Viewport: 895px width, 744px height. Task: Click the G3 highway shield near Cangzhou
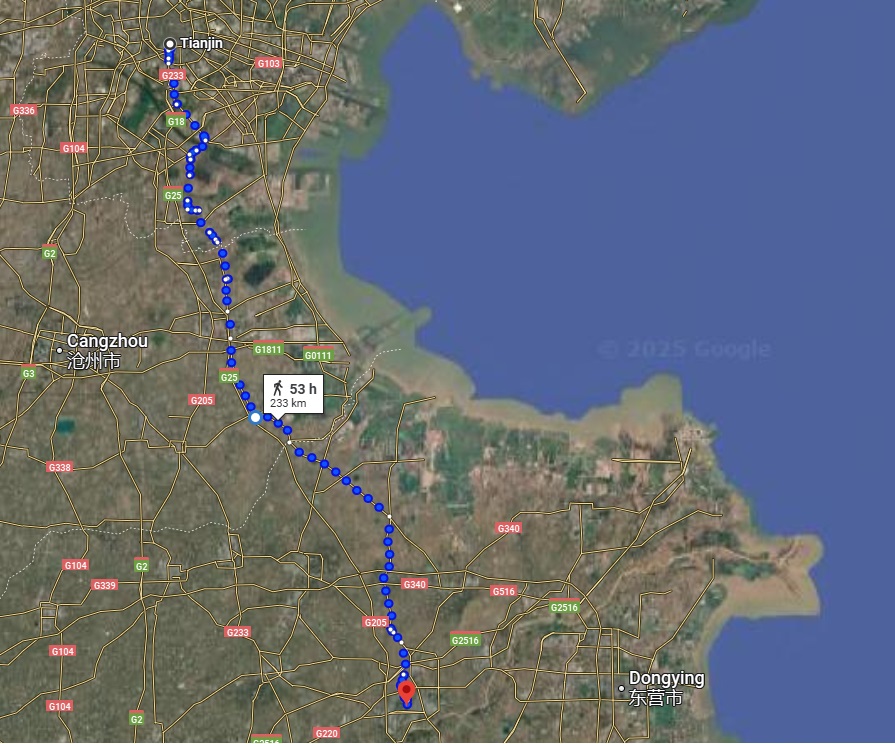(29, 373)
